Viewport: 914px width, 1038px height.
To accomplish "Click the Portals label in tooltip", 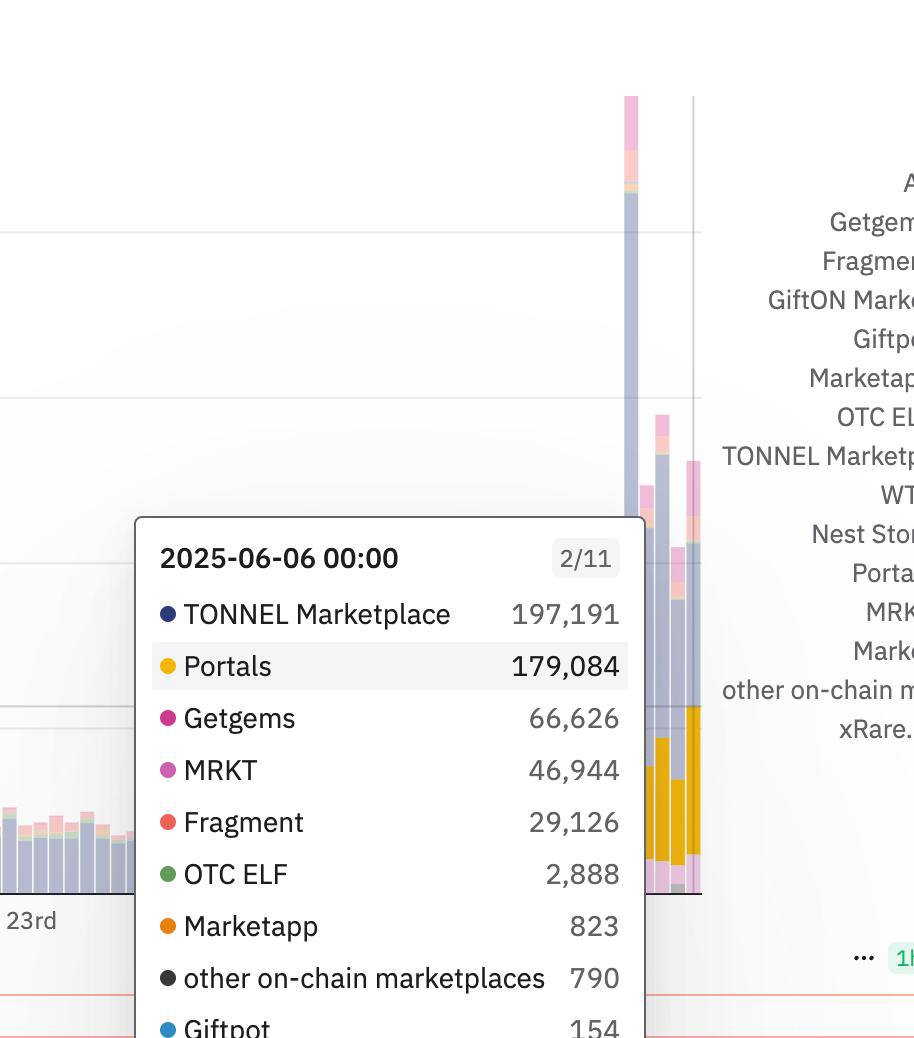I will pos(228,666).
